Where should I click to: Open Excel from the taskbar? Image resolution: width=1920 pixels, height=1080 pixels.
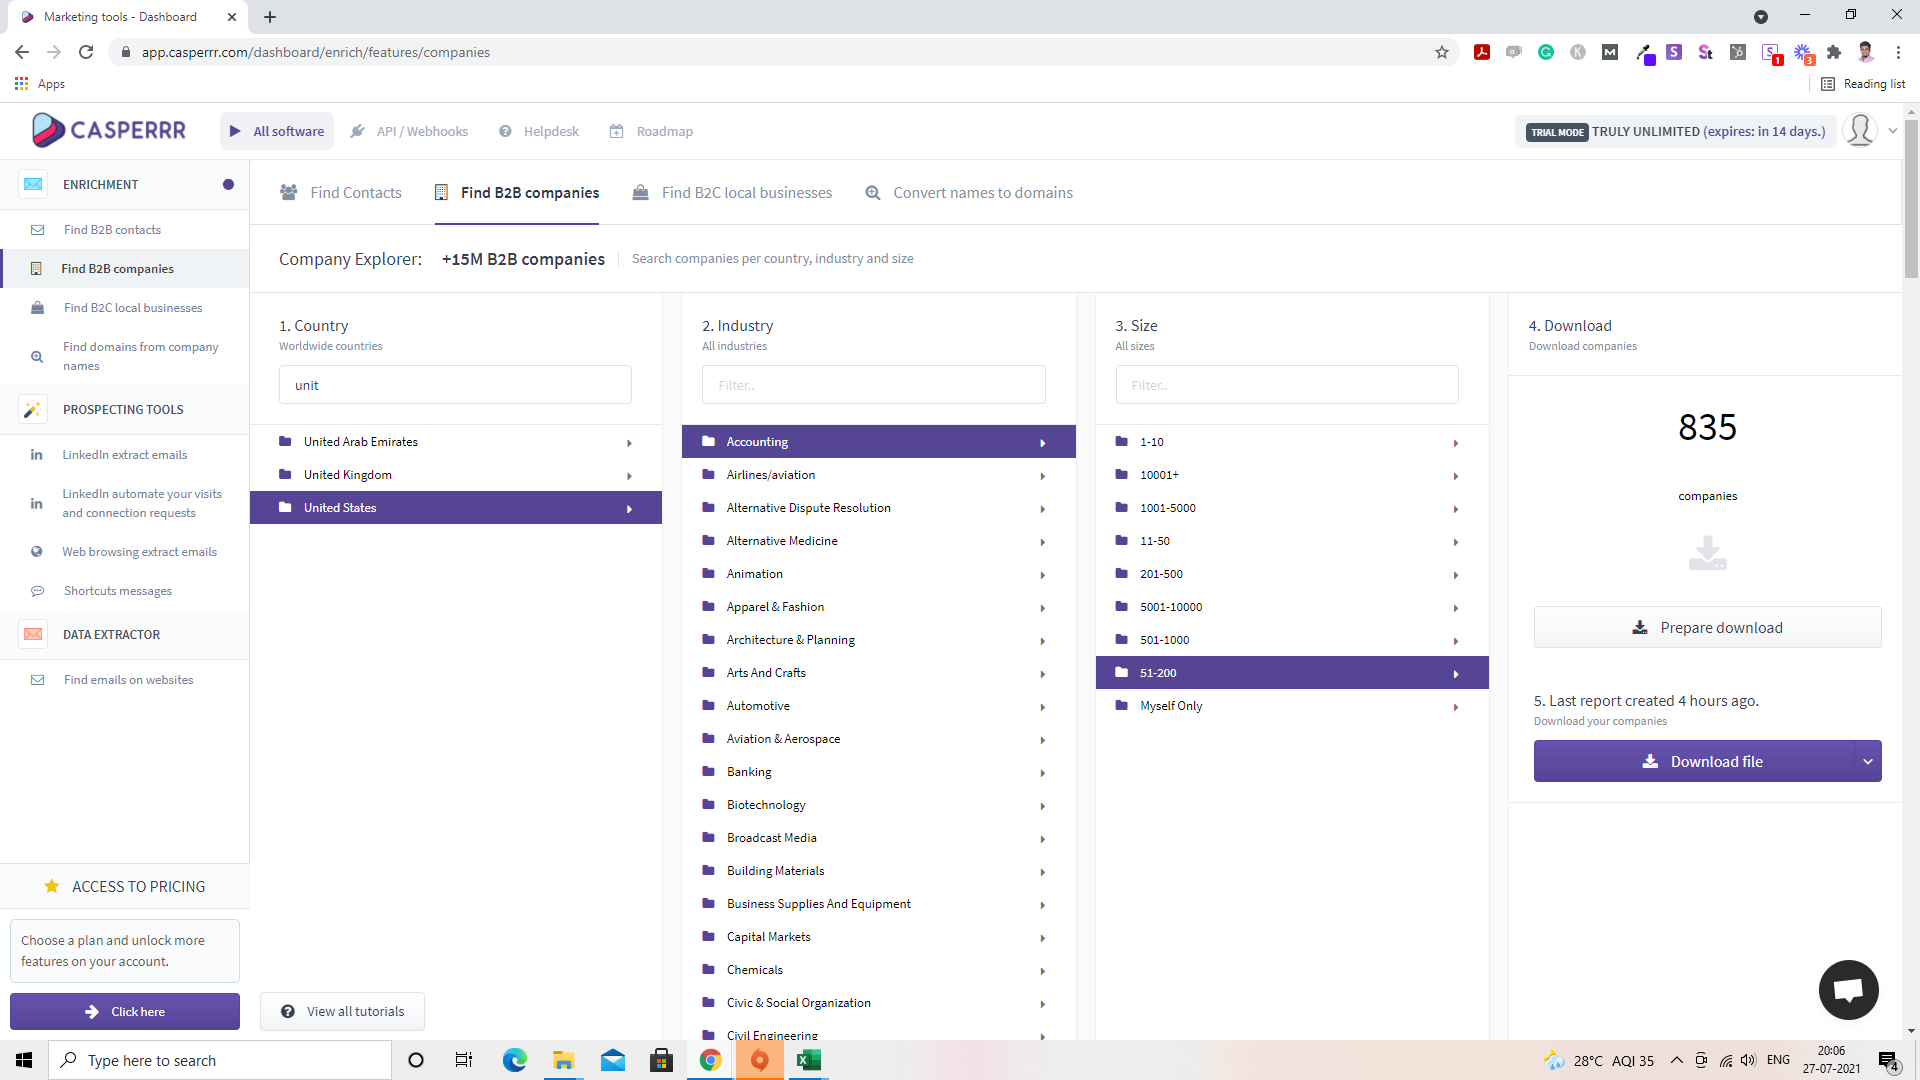click(808, 1060)
